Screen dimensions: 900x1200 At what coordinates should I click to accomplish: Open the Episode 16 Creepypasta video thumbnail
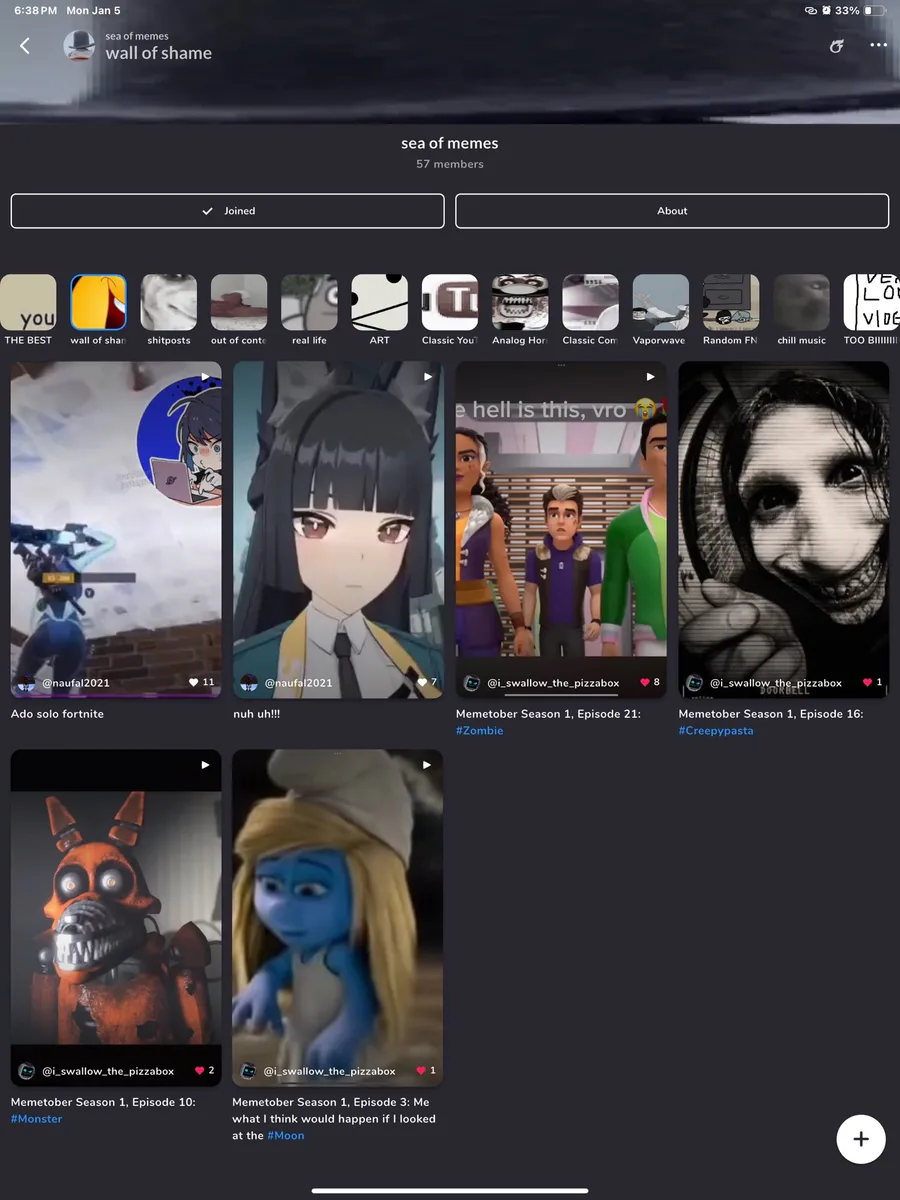tap(784, 530)
